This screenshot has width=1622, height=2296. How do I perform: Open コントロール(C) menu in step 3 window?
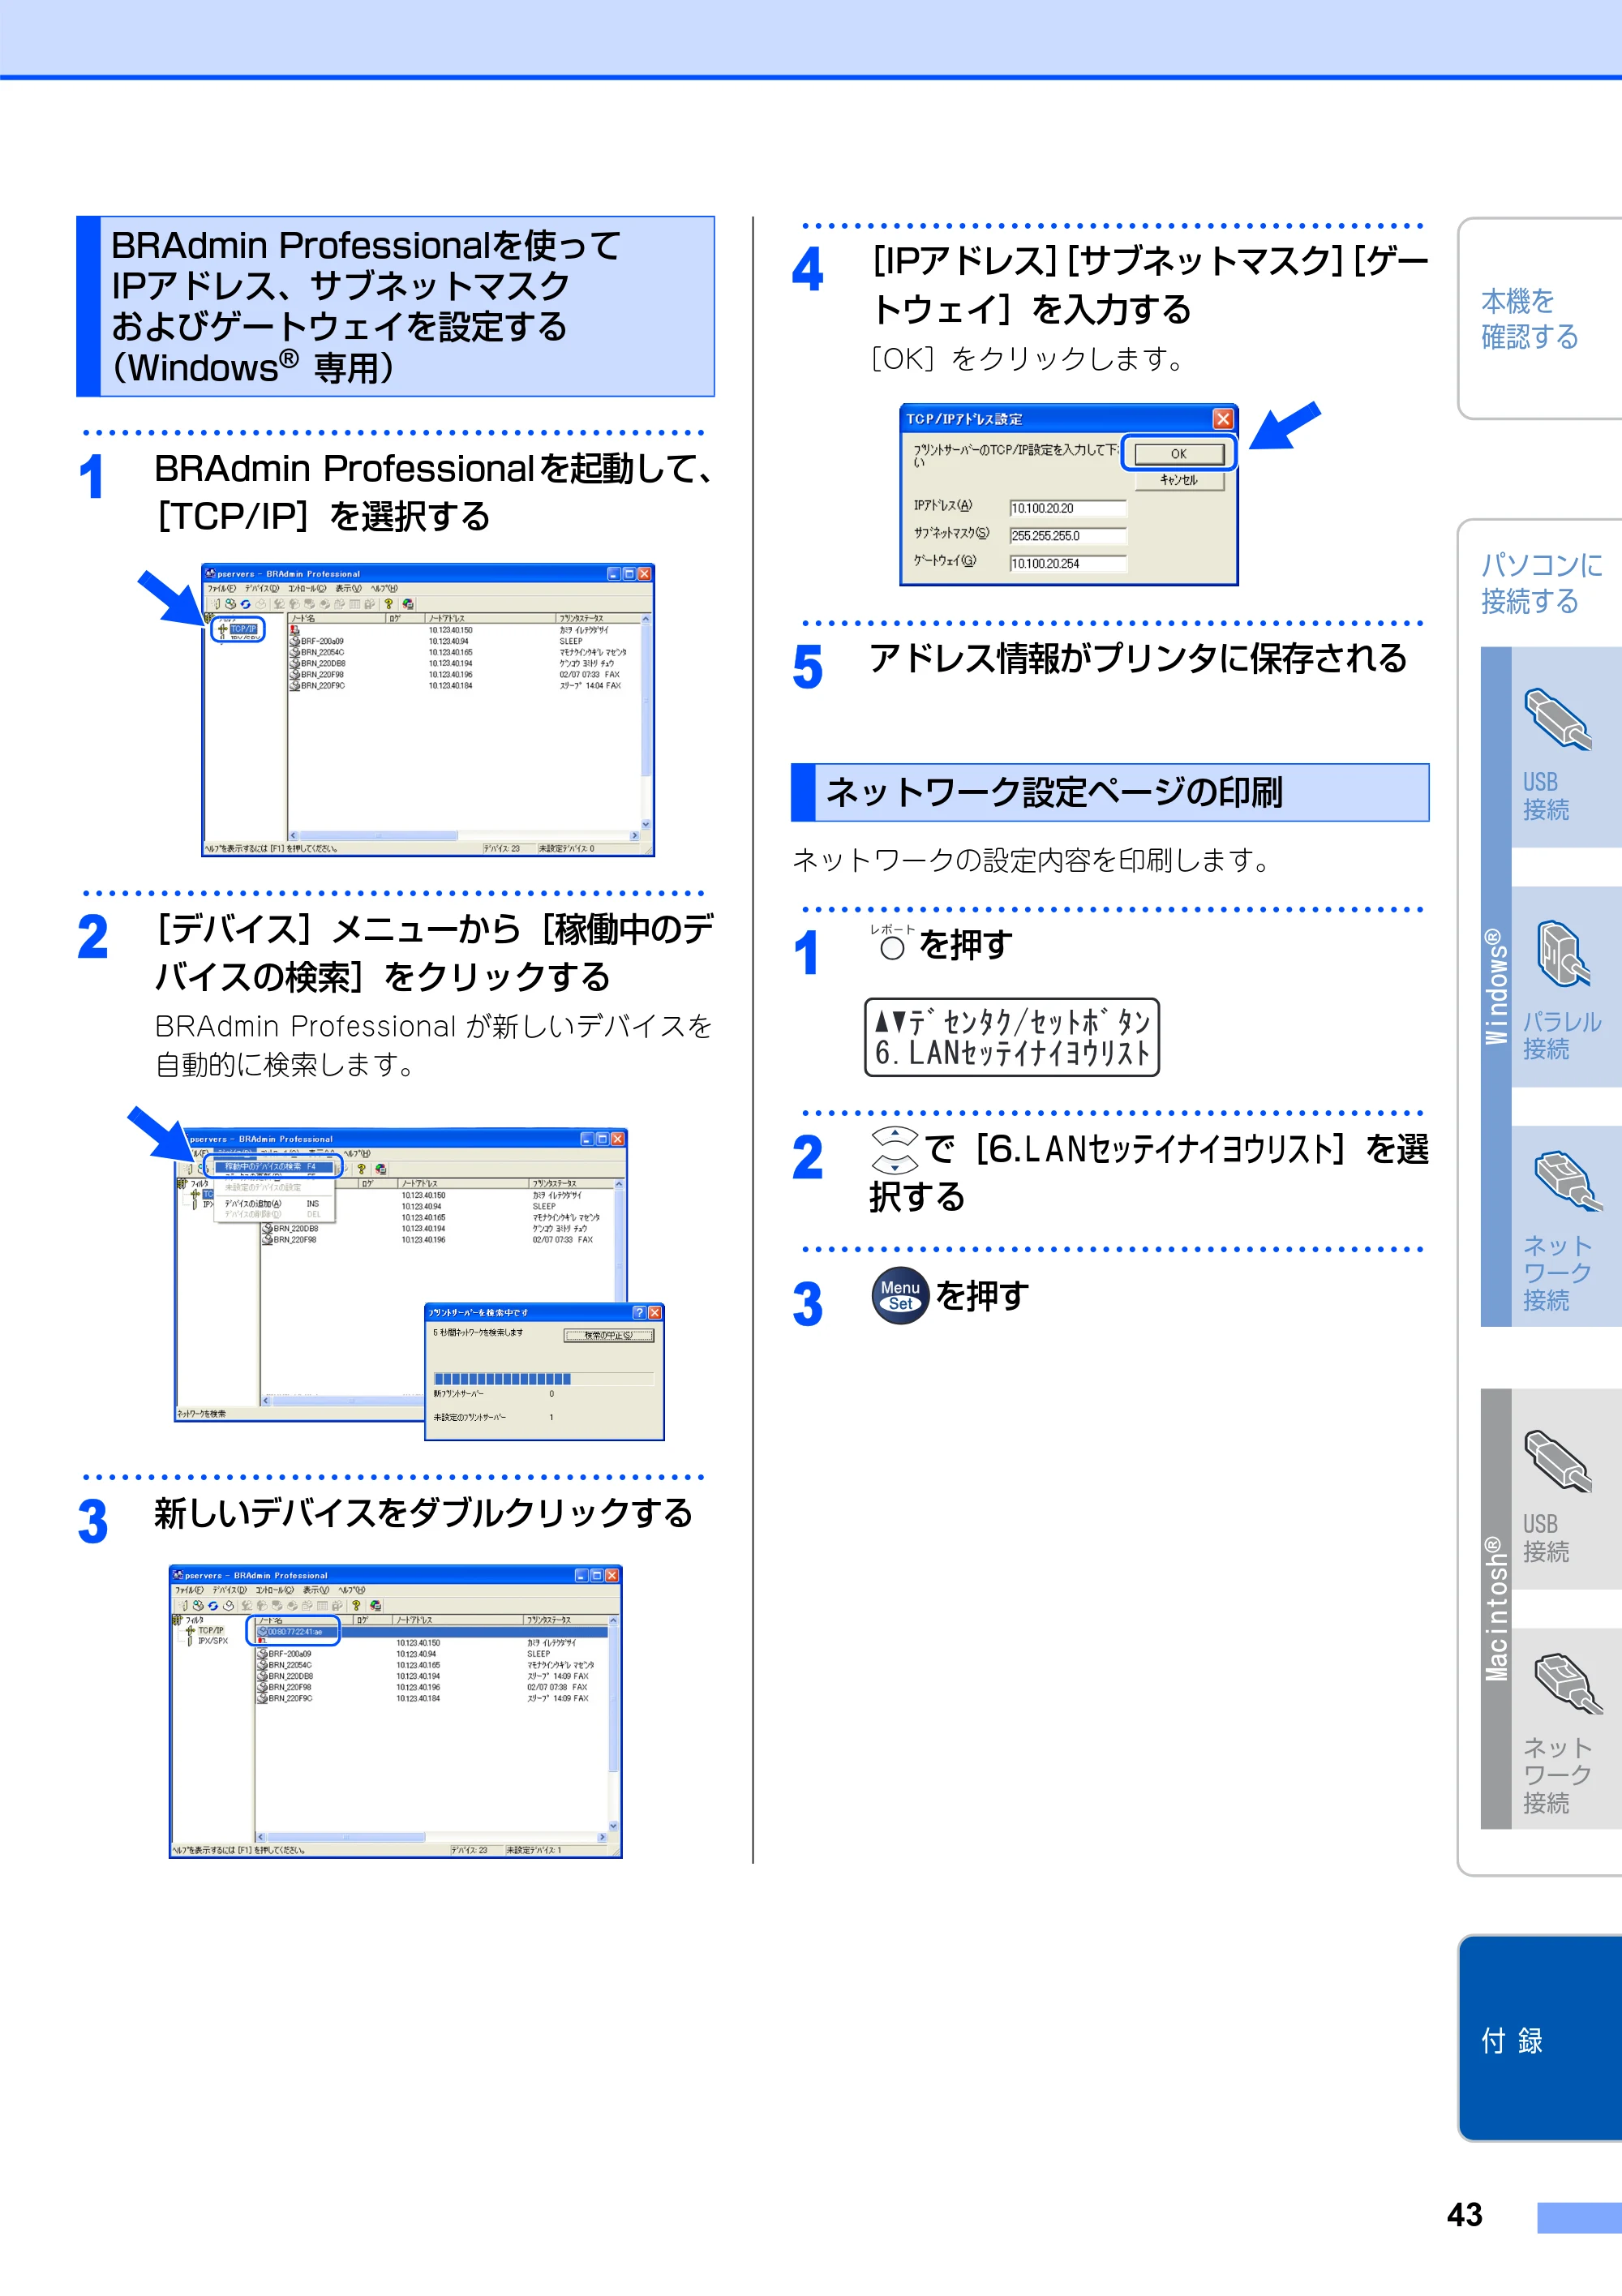(276, 1590)
